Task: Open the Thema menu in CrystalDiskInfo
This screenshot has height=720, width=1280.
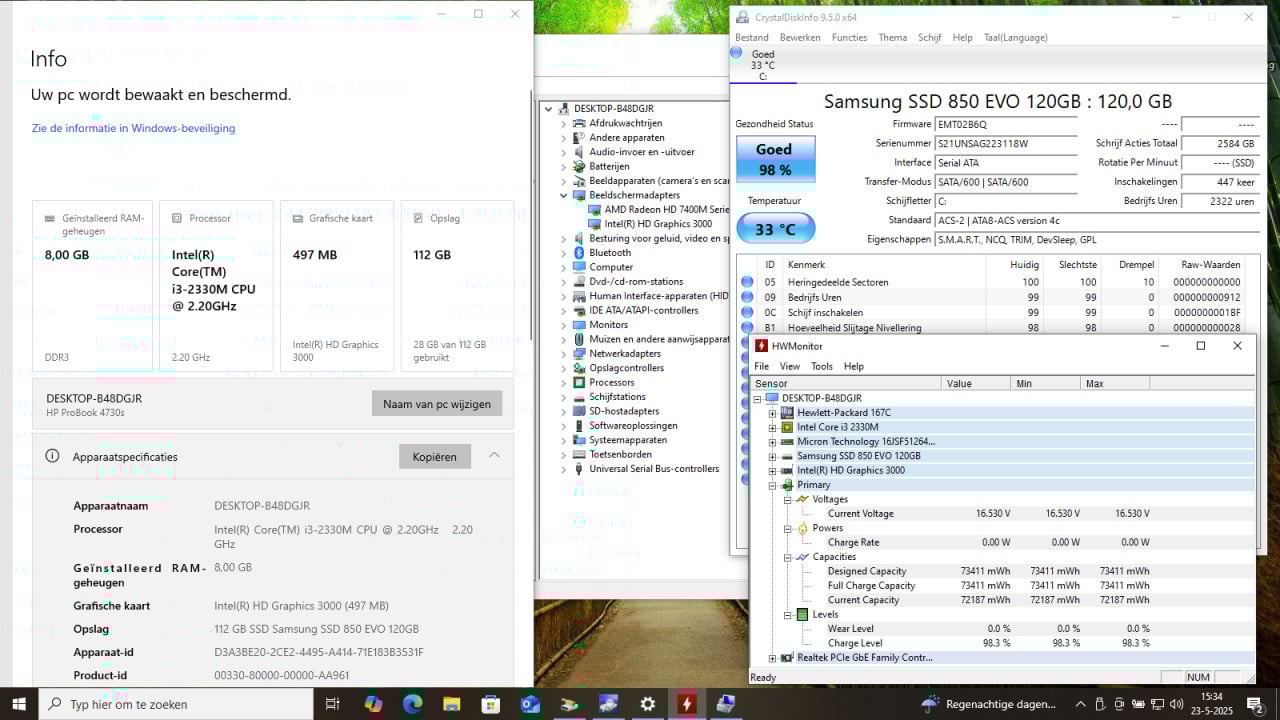Action: click(x=892, y=38)
